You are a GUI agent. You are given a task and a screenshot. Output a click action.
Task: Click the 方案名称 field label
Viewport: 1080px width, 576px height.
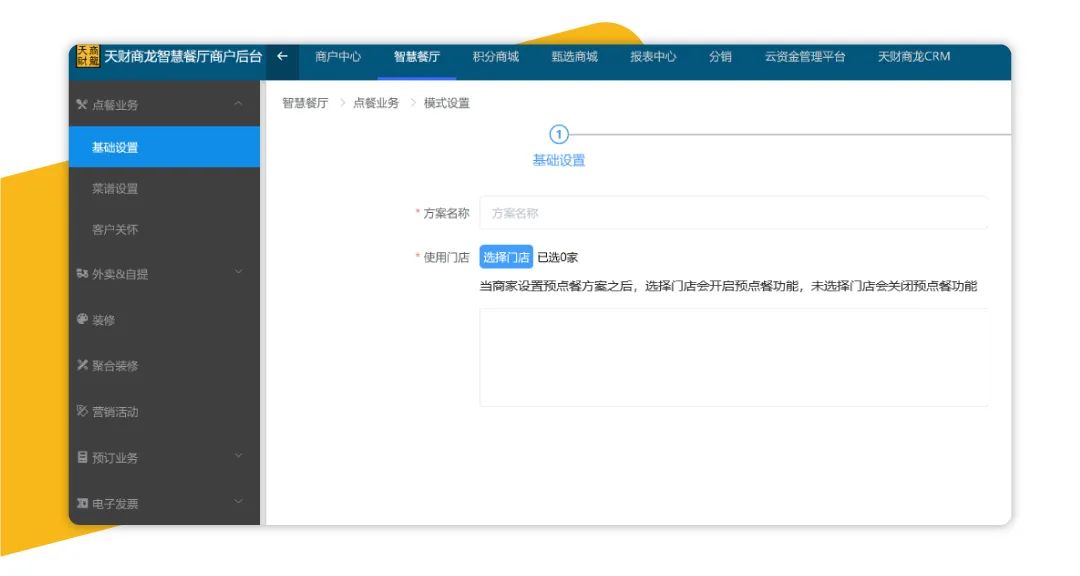(x=446, y=214)
